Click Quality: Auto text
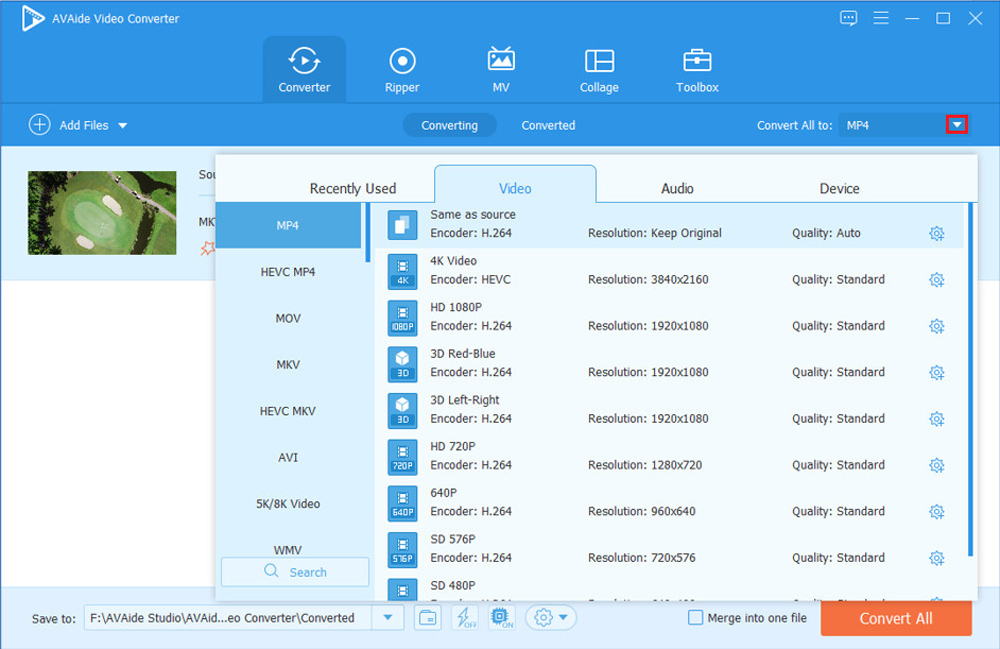Screen dimensions: 1000x649 point(826,233)
